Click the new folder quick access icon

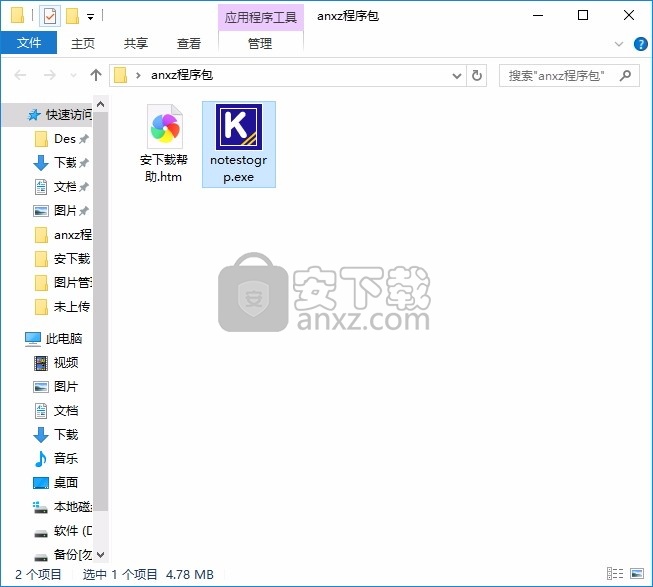pos(72,16)
